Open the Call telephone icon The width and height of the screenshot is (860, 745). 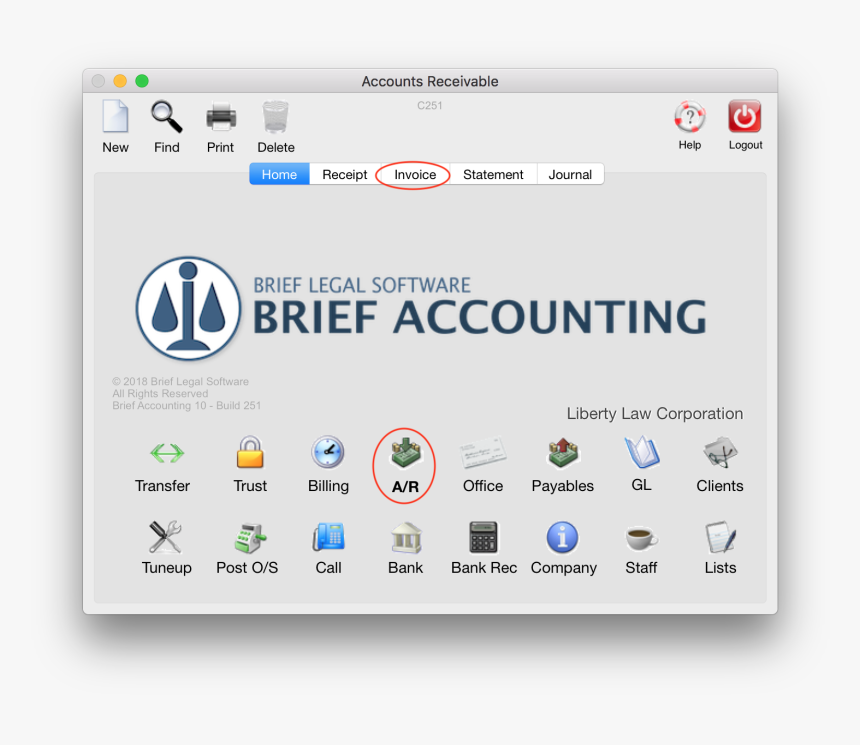coord(329,537)
